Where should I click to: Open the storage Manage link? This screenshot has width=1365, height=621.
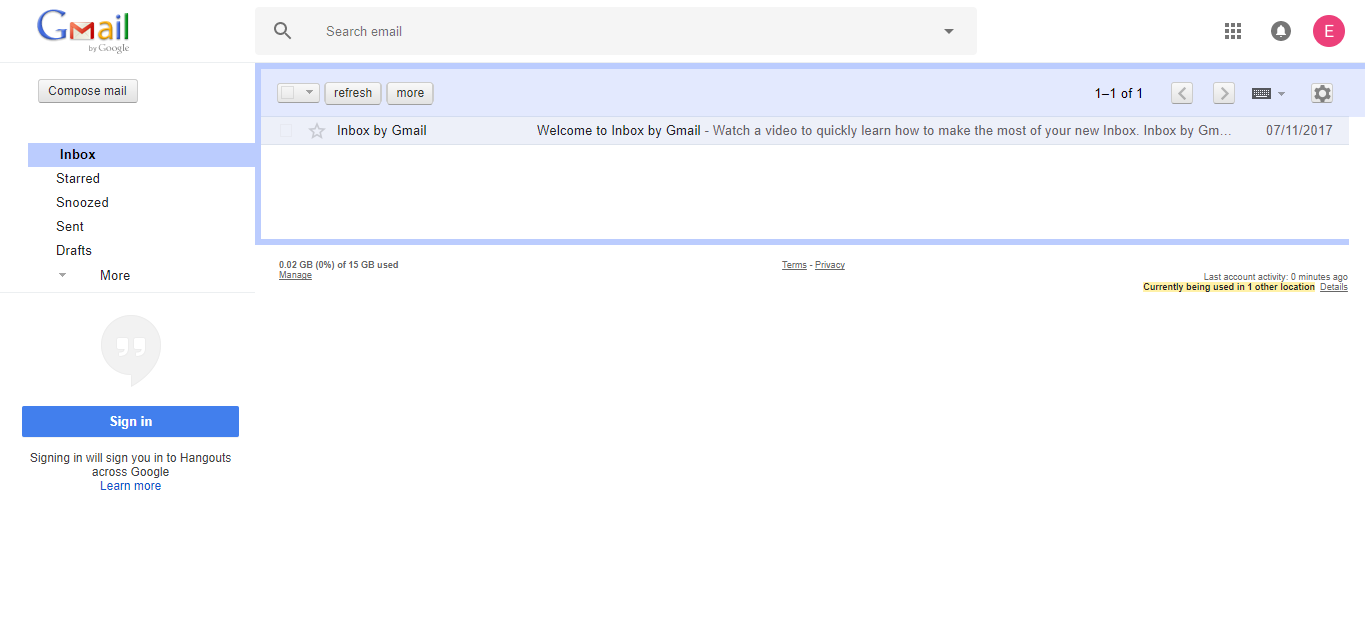click(294, 274)
